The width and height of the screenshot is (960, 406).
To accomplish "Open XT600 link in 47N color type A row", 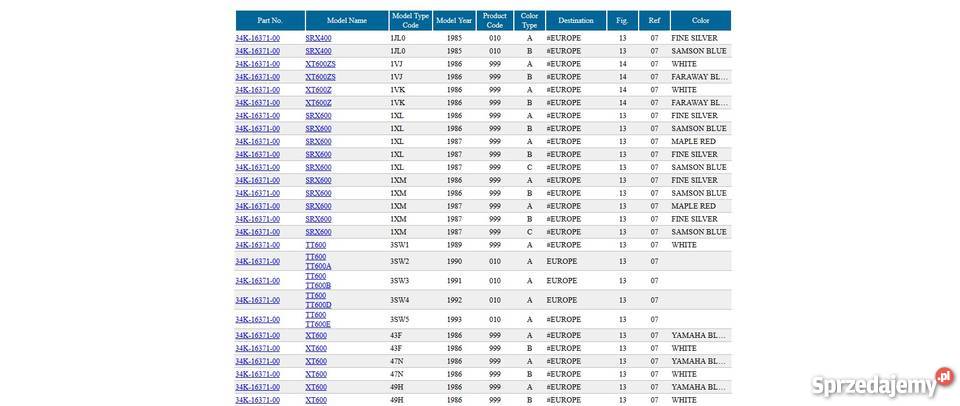I will point(316,361).
